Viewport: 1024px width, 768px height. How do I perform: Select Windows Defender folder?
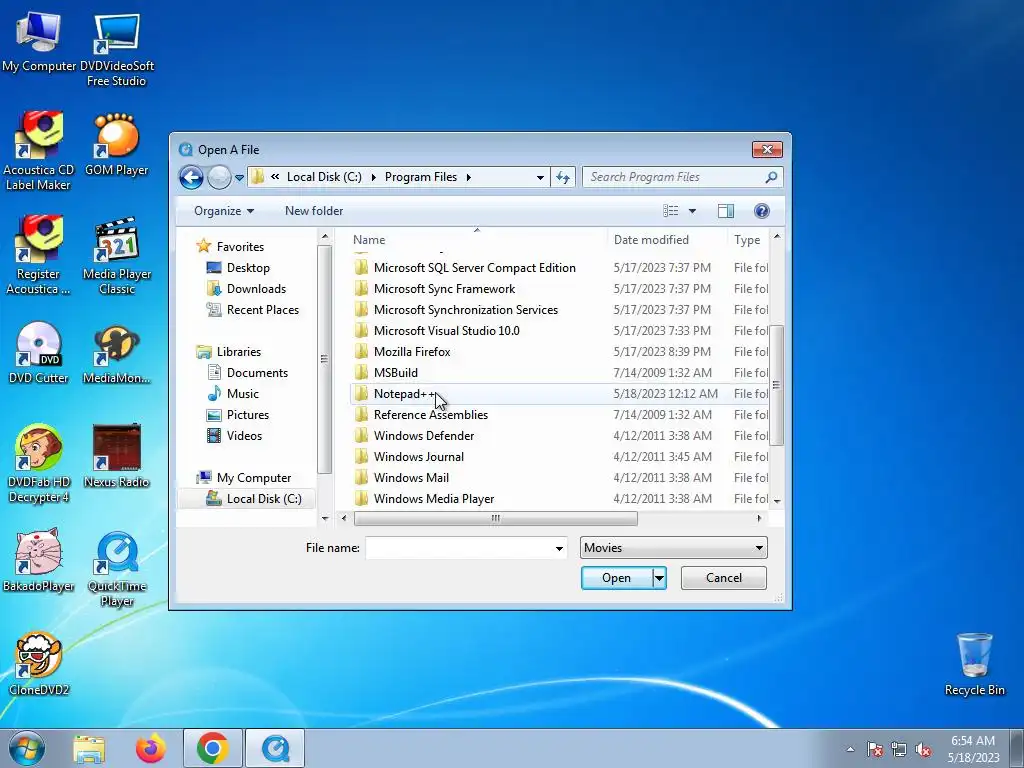point(423,436)
